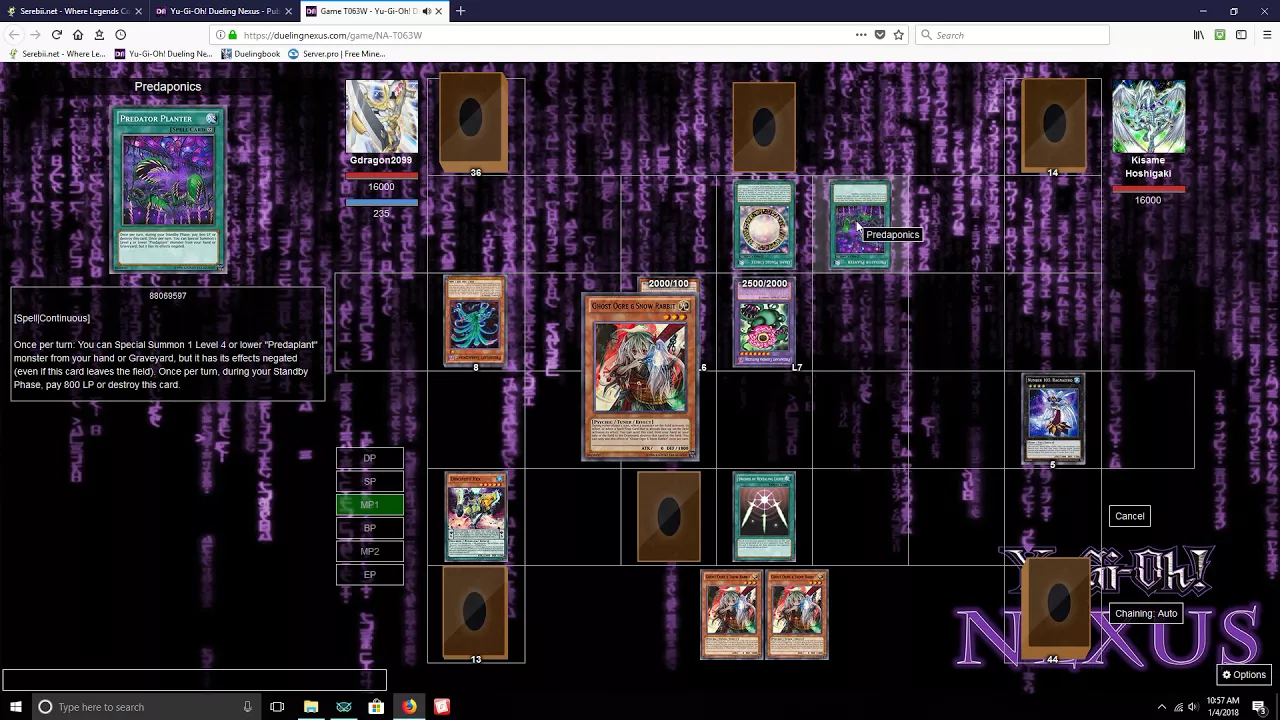Click enlarged Ghost Ogre & Snow Rabbit card

640,379
